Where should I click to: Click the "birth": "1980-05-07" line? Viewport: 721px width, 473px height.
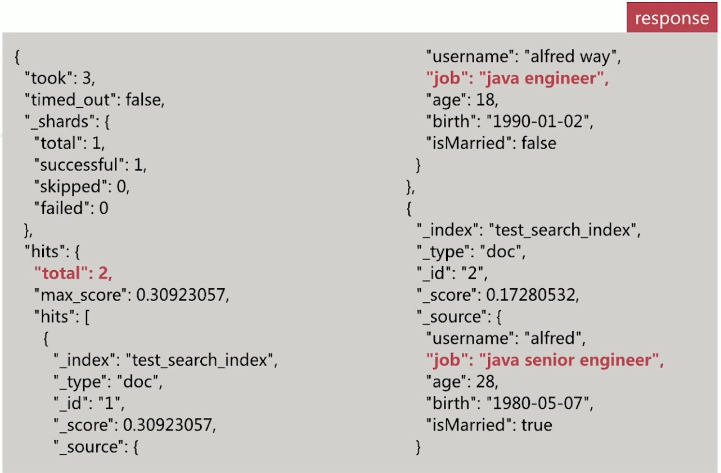pyautogui.click(x=509, y=404)
